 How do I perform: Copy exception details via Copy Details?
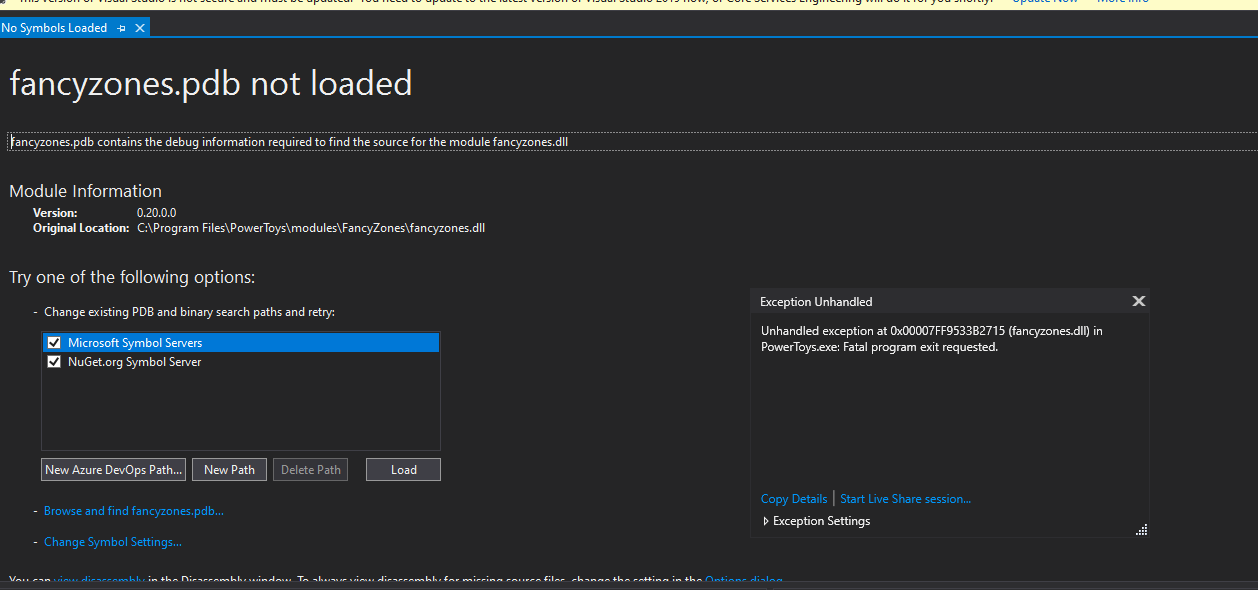[x=794, y=499]
